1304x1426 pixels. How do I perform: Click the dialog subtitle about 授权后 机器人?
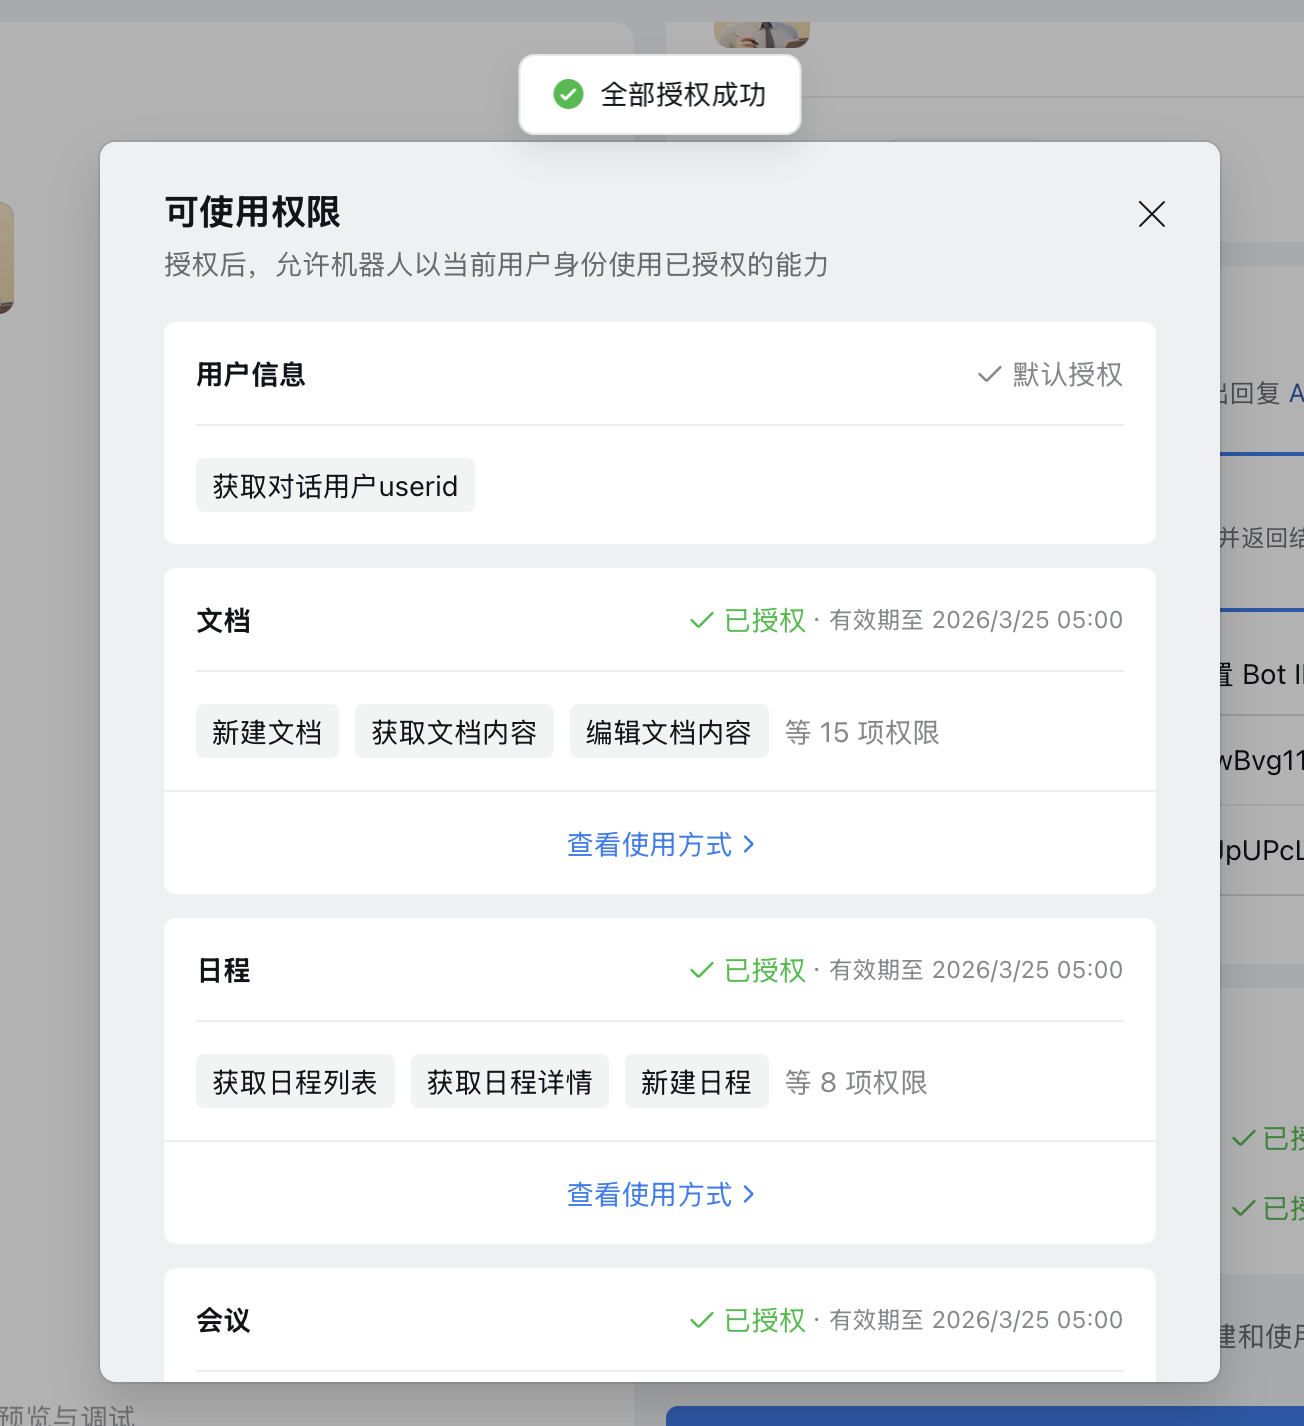[497, 265]
